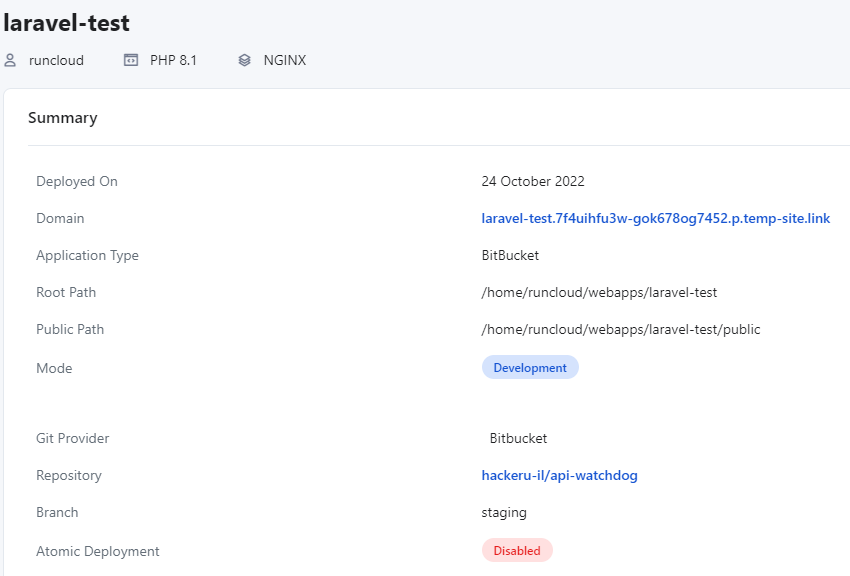Click the Development mode badge

[x=530, y=368]
